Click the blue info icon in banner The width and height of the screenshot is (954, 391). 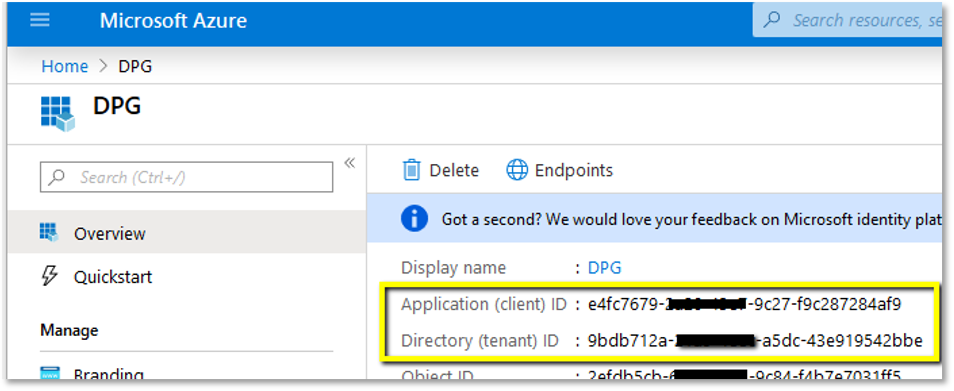(x=414, y=219)
